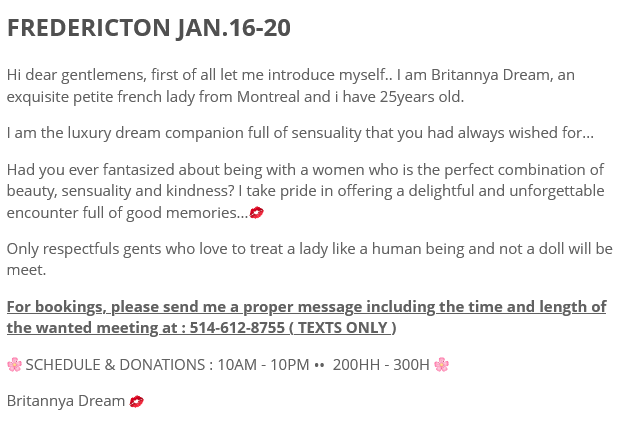Select the FREDERICTON JAN.16-20 heading
The height and width of the screenshot is (441, 630).
[x=149, y=28]
